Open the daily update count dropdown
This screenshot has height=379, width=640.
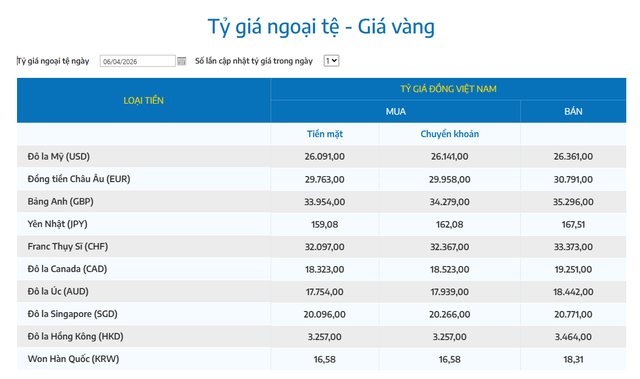[331, 61]
